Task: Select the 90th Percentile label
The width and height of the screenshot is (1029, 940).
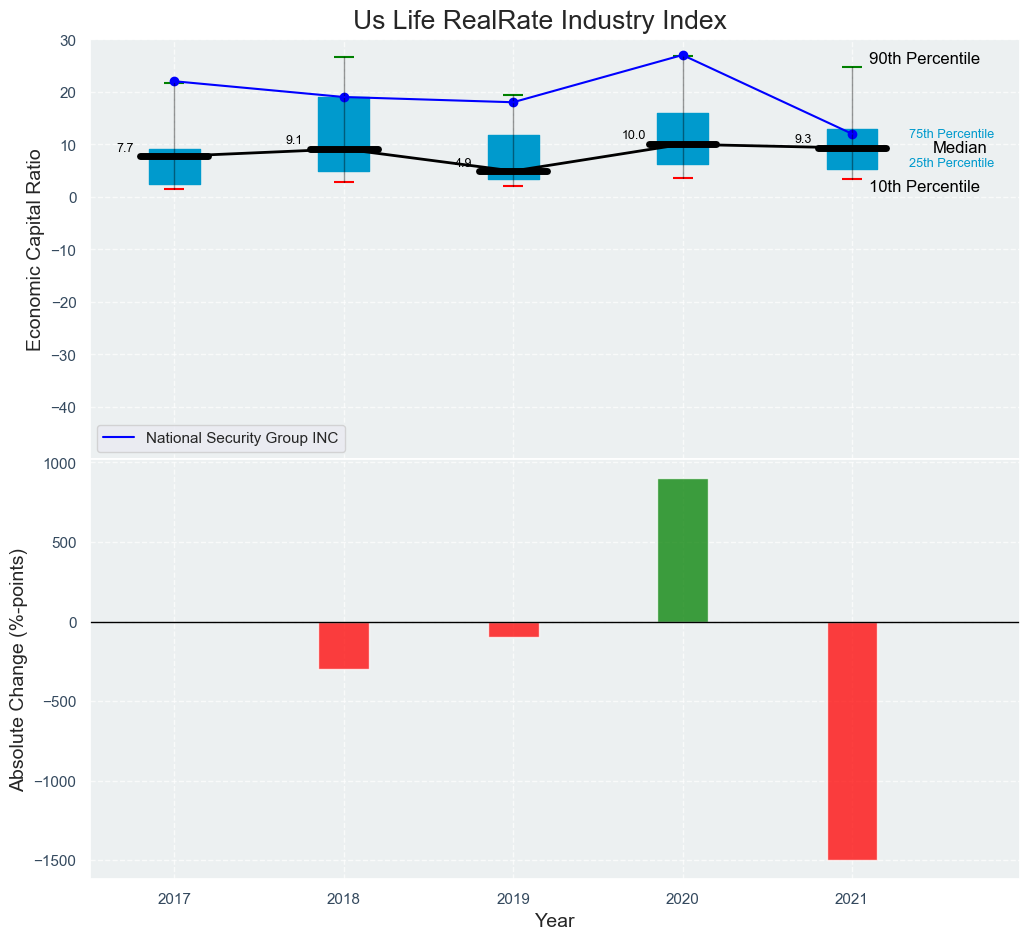Action: pos(923,59)
